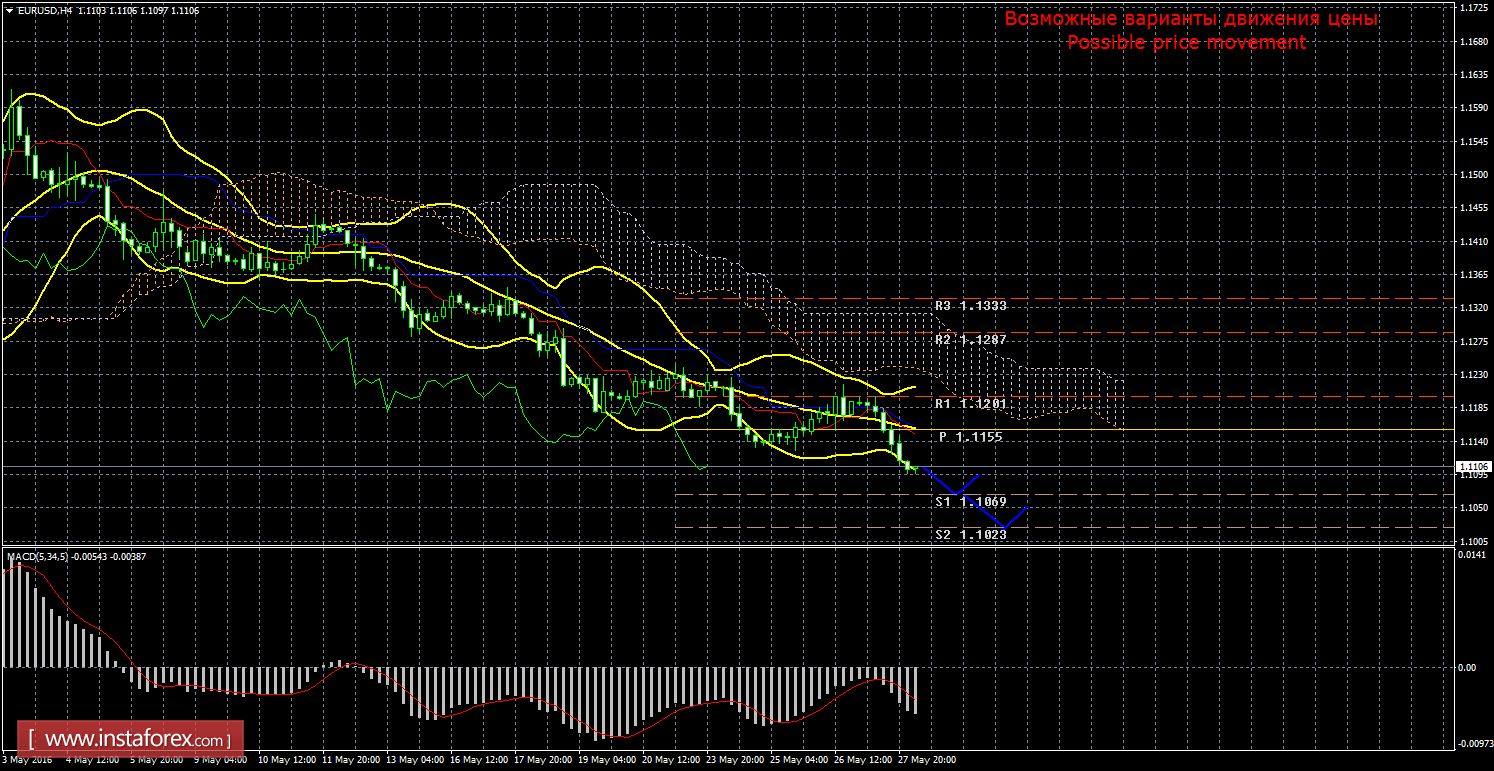Click the S1 1.1069 support label
The image size is (1494, 771).
coord(970,501)
